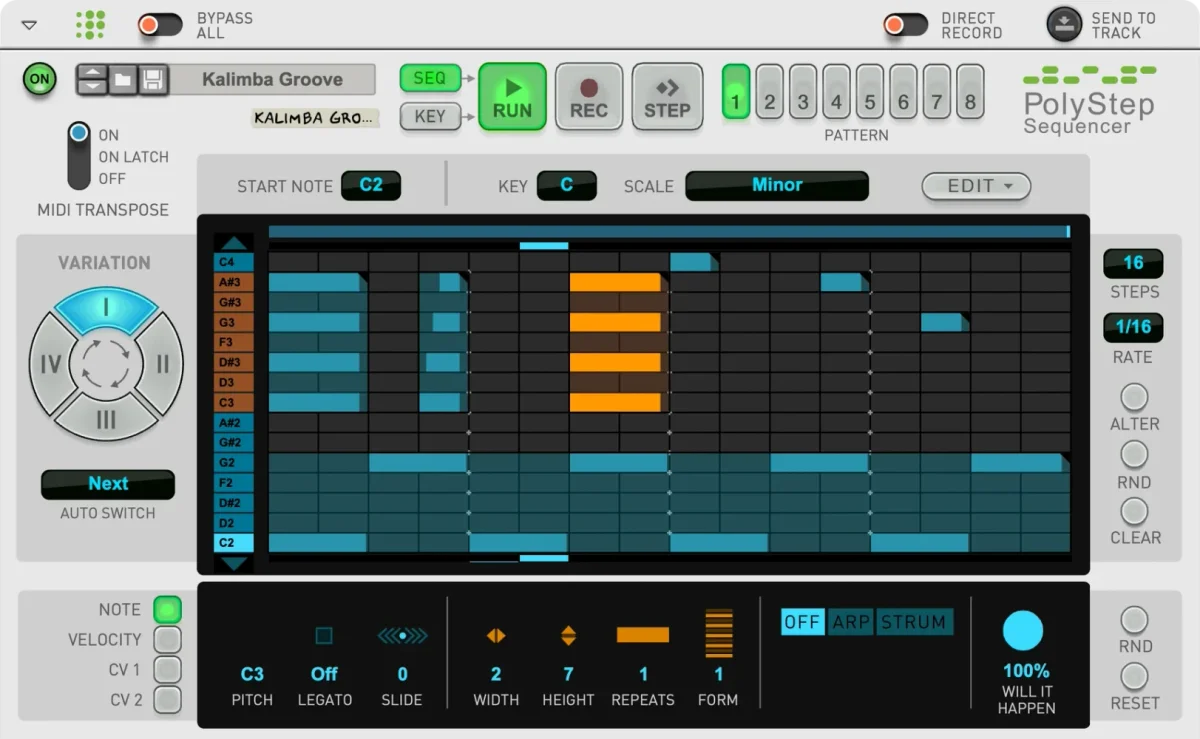Click the lower RND button above RESET
Screen dimensions: 1200x739
pyautogui.click(x=1134, y=620)
